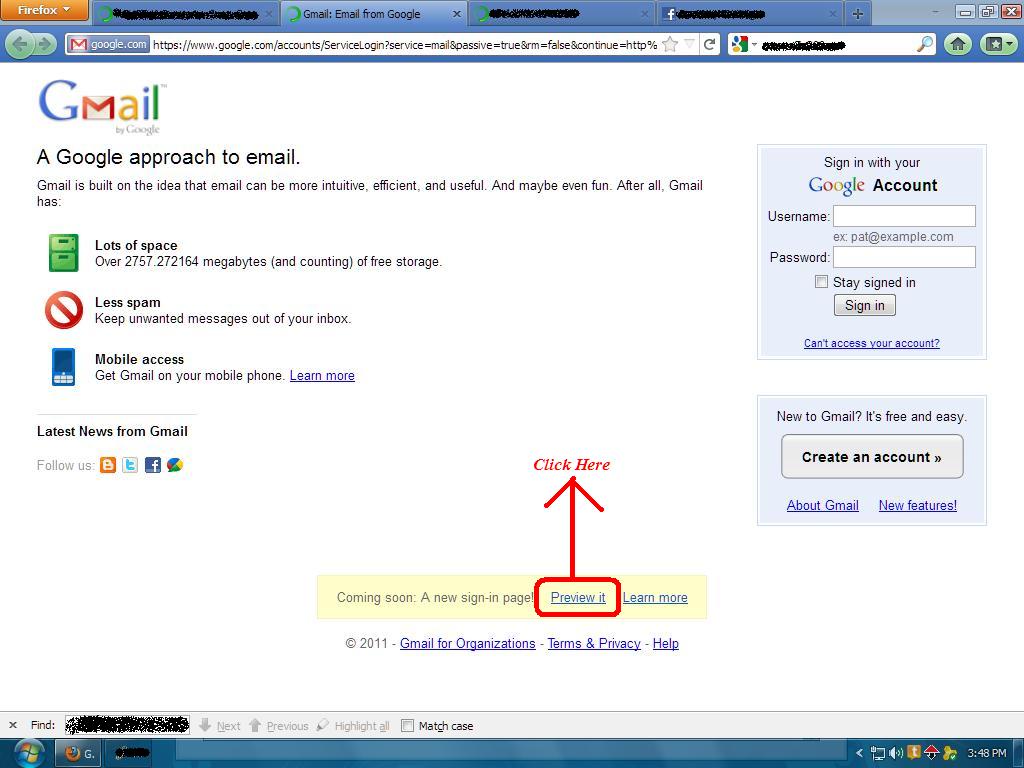Go forward with browser forward arrow
This screenshot has height=768, width=1024.
coord(44,44)
